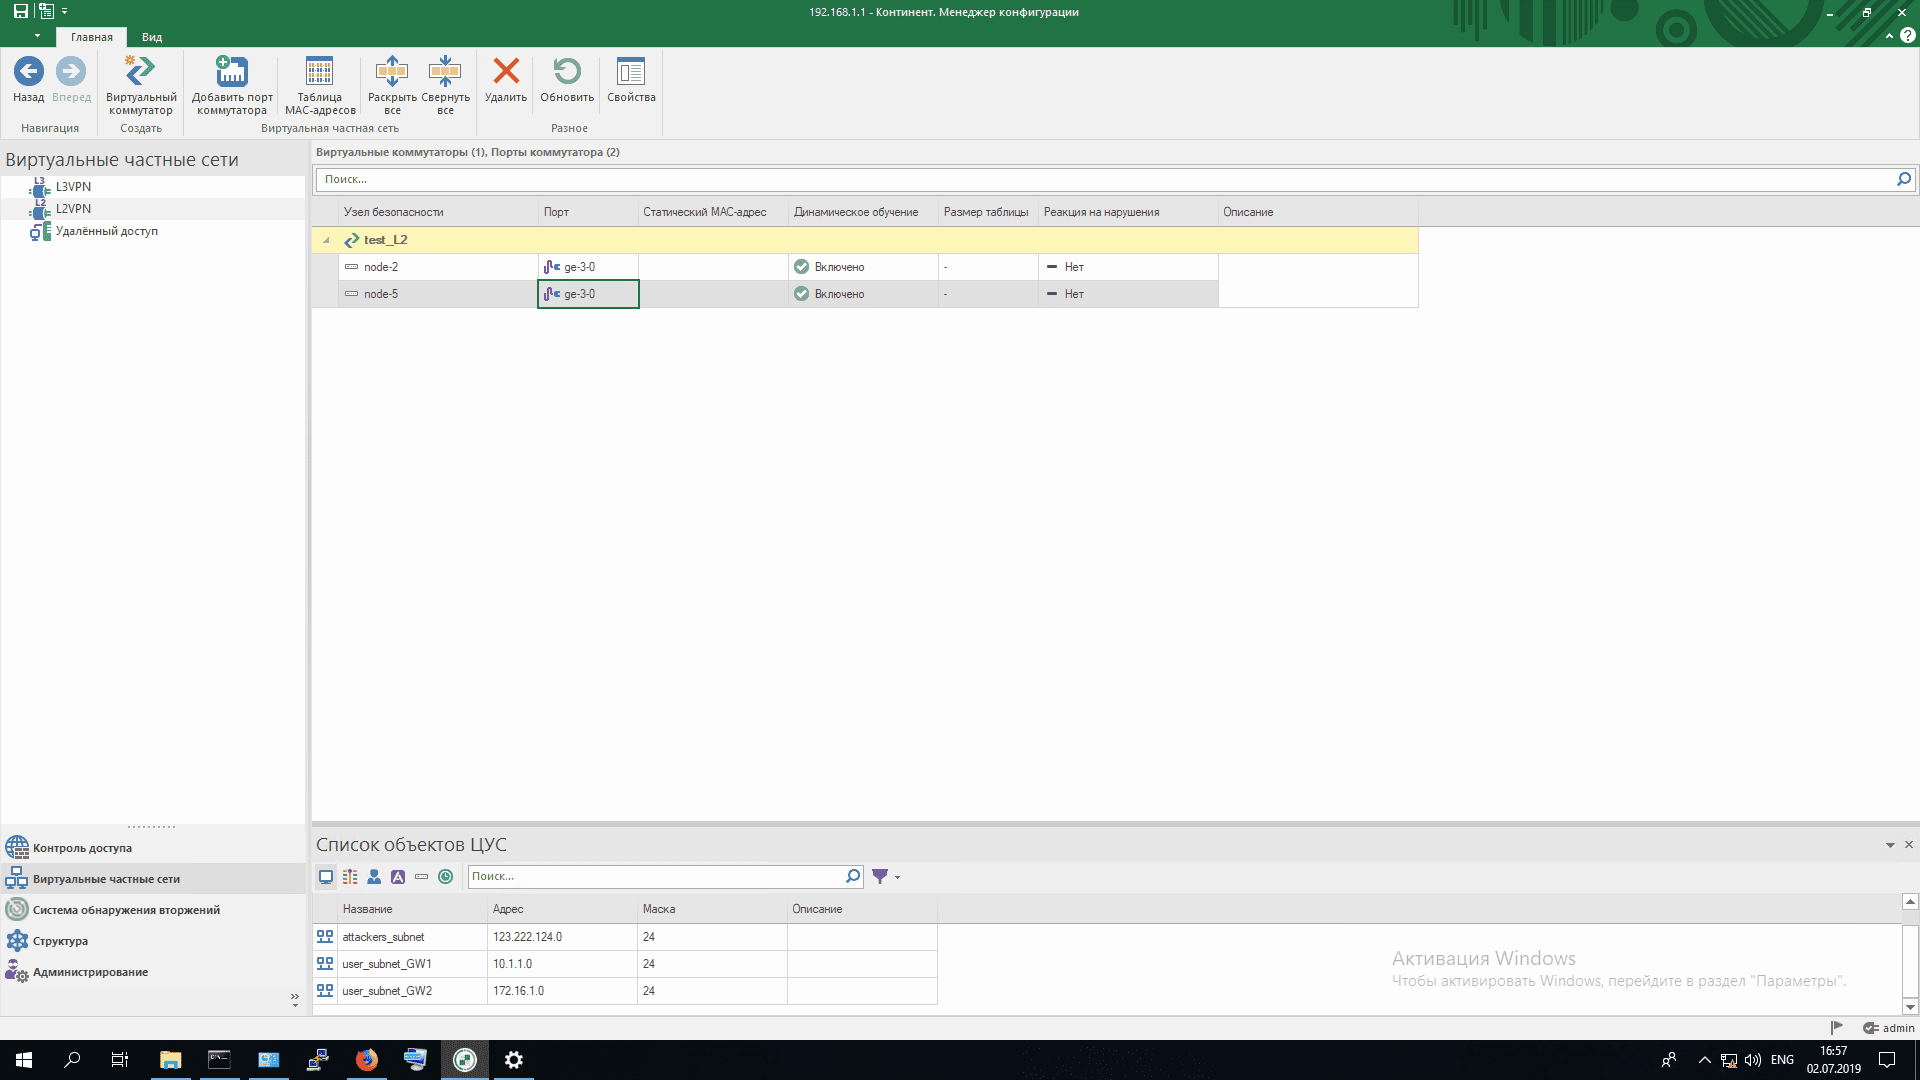Screen dimensions: 1920x1080
Task: Show users filter in ЦУС object list
Action: click(x=374, y=877)
